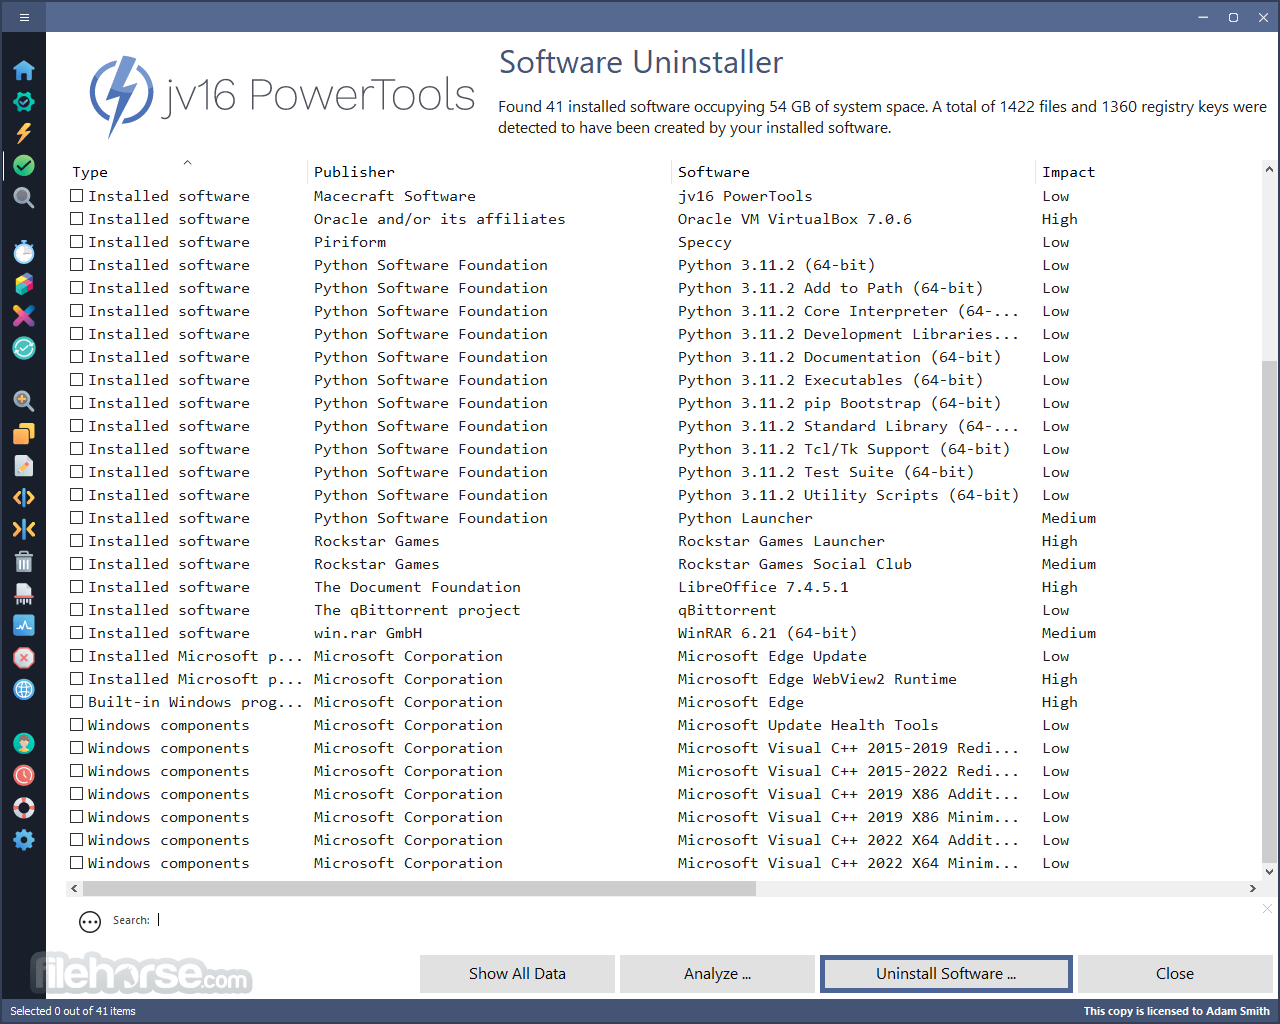Viewport: 1280px width, 1024px height.
Task: Click The Document Foundation publisher cell
Action: (417, 587)
